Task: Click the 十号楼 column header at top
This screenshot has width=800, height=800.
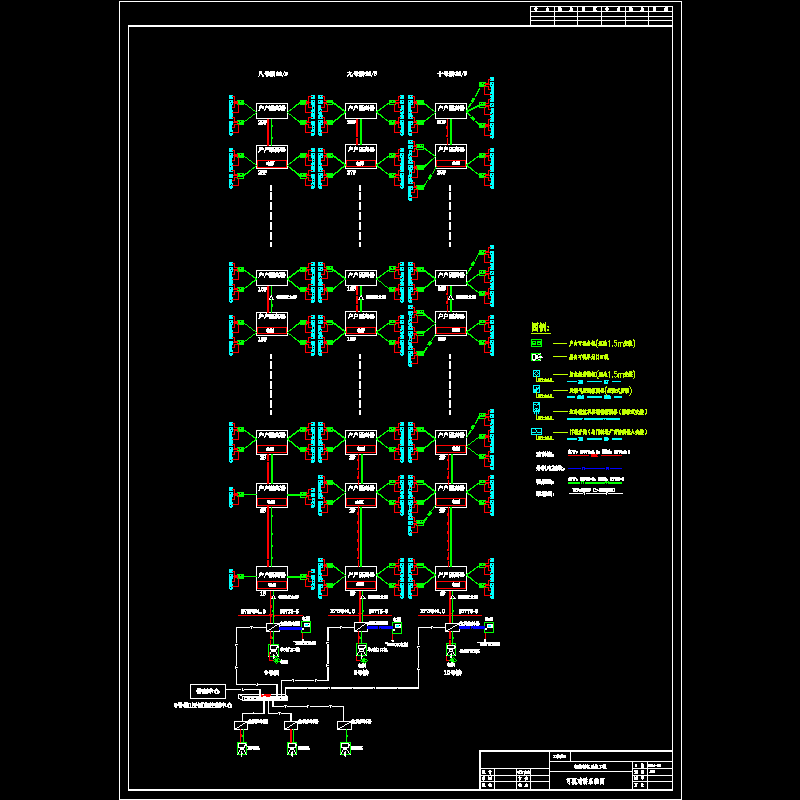Action: pyautogui.click(x=452, y=74)
